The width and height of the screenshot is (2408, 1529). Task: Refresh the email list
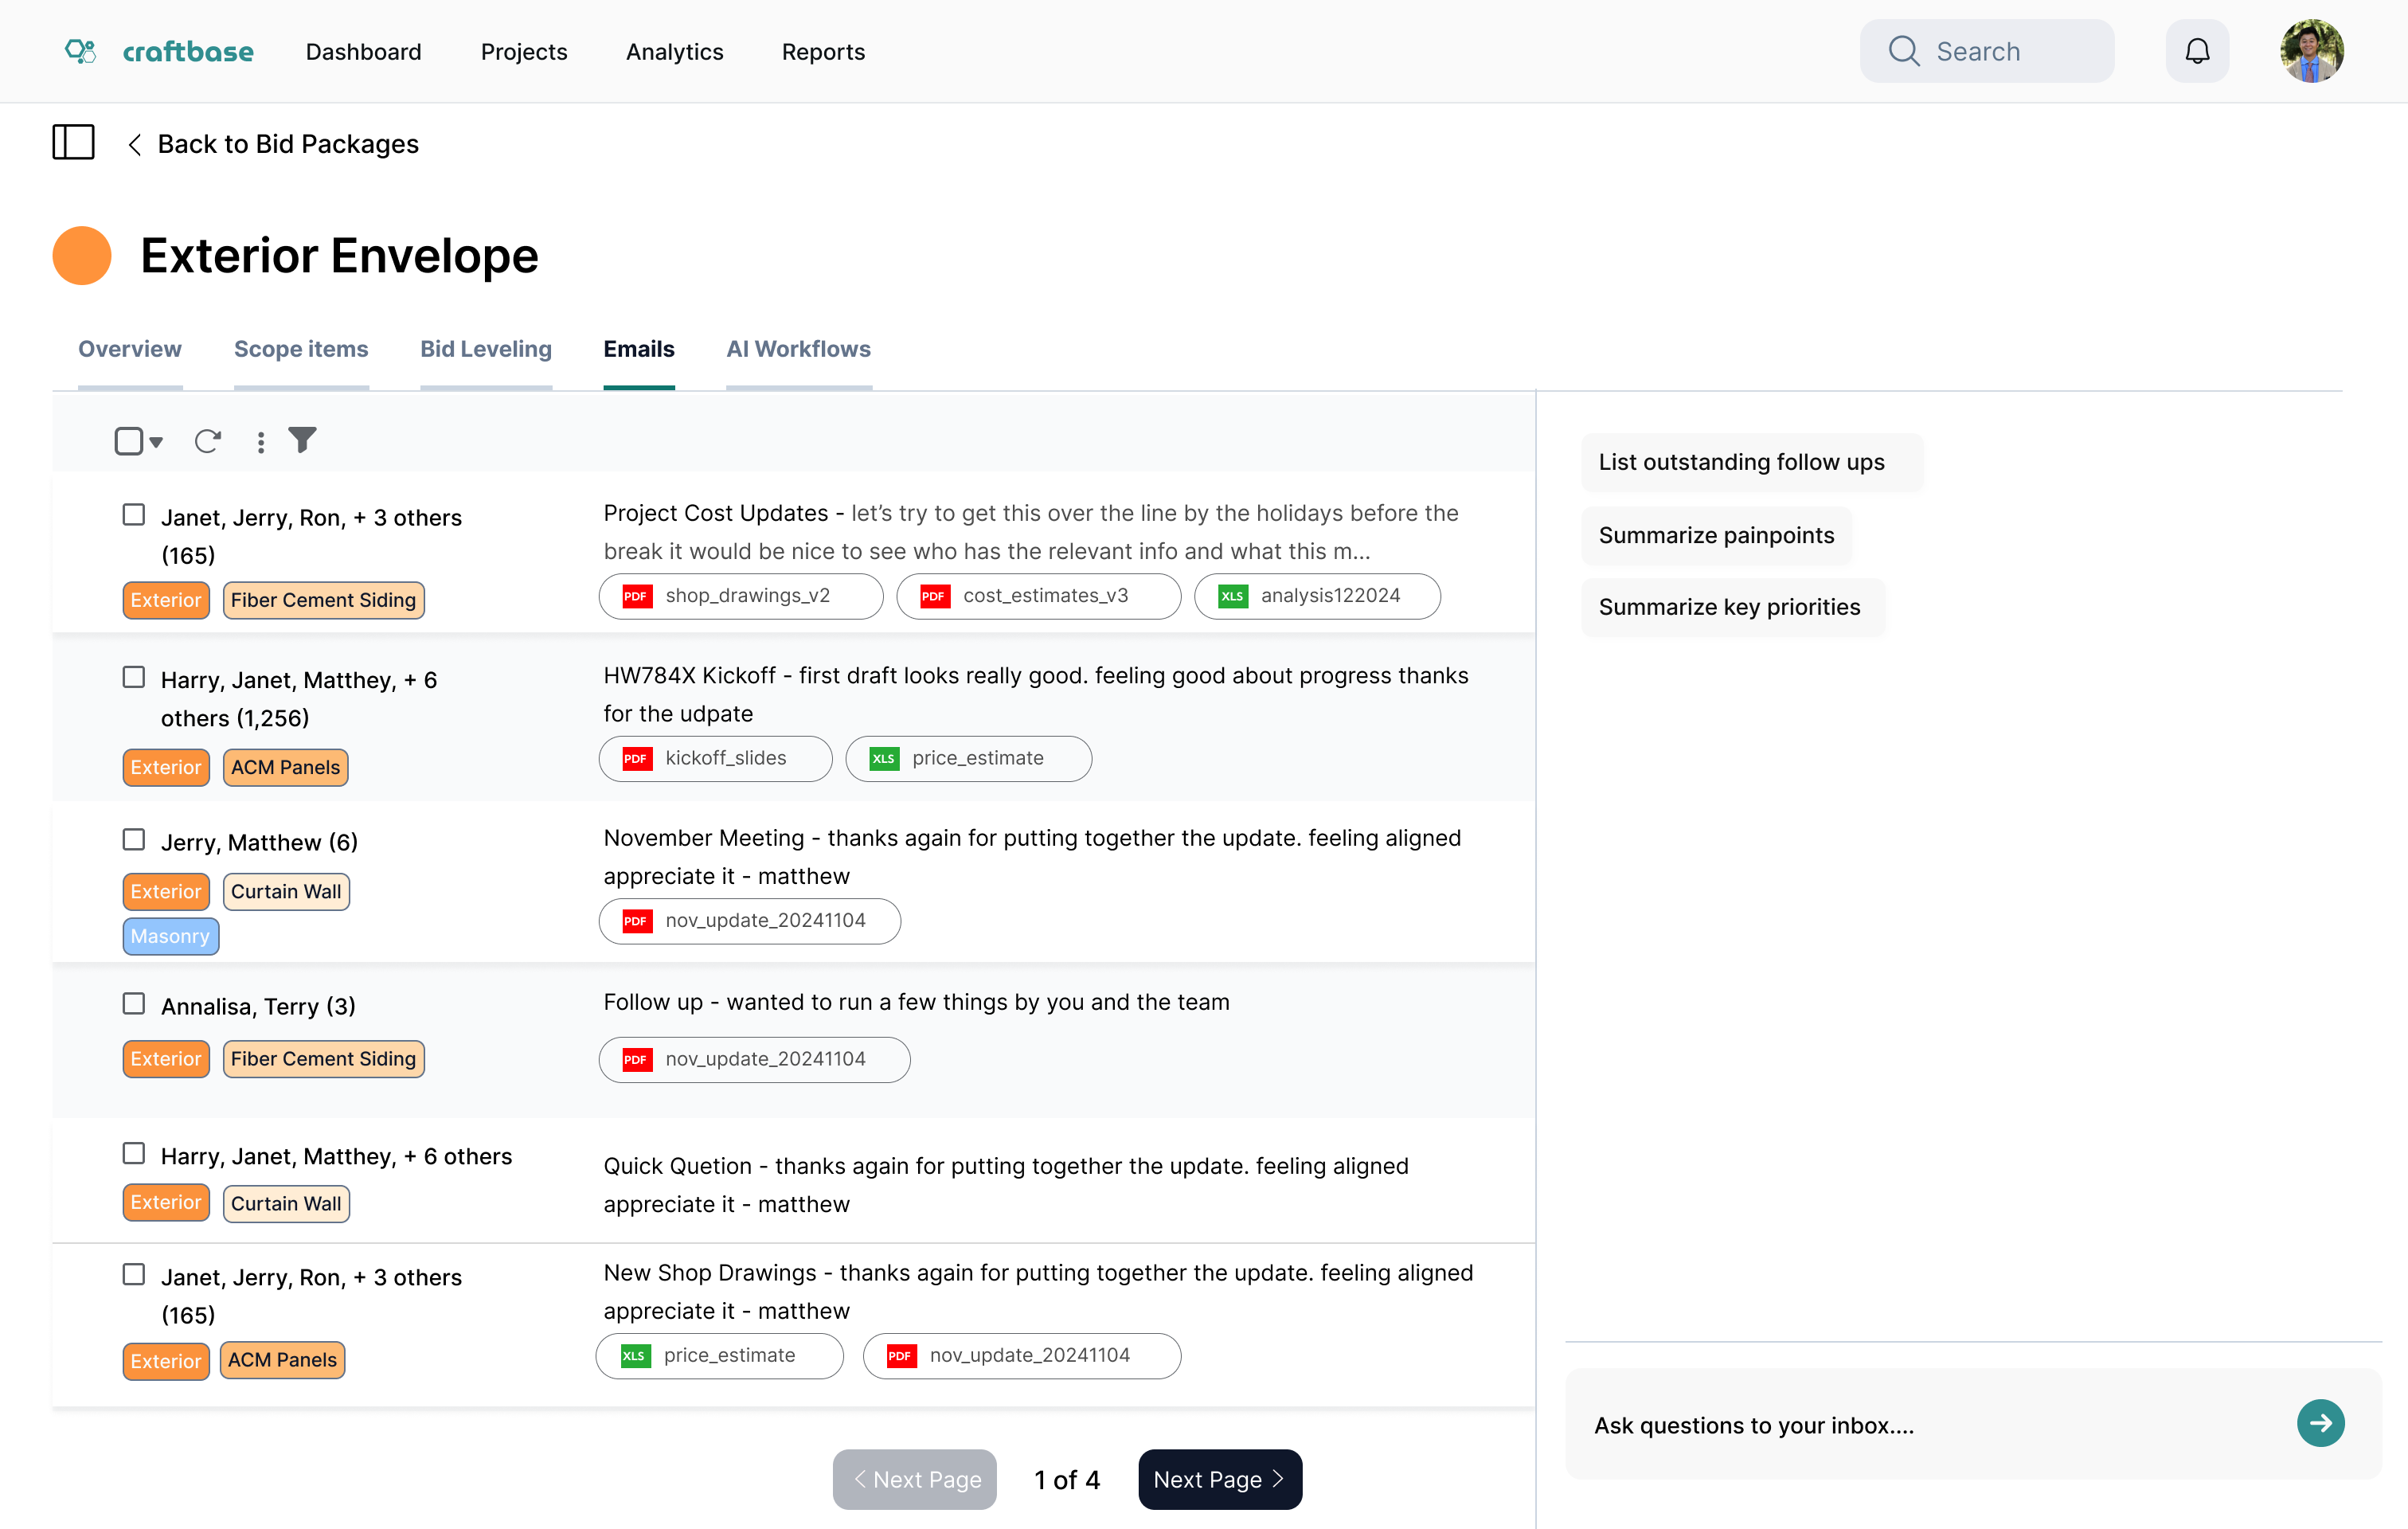pos(207,441)
